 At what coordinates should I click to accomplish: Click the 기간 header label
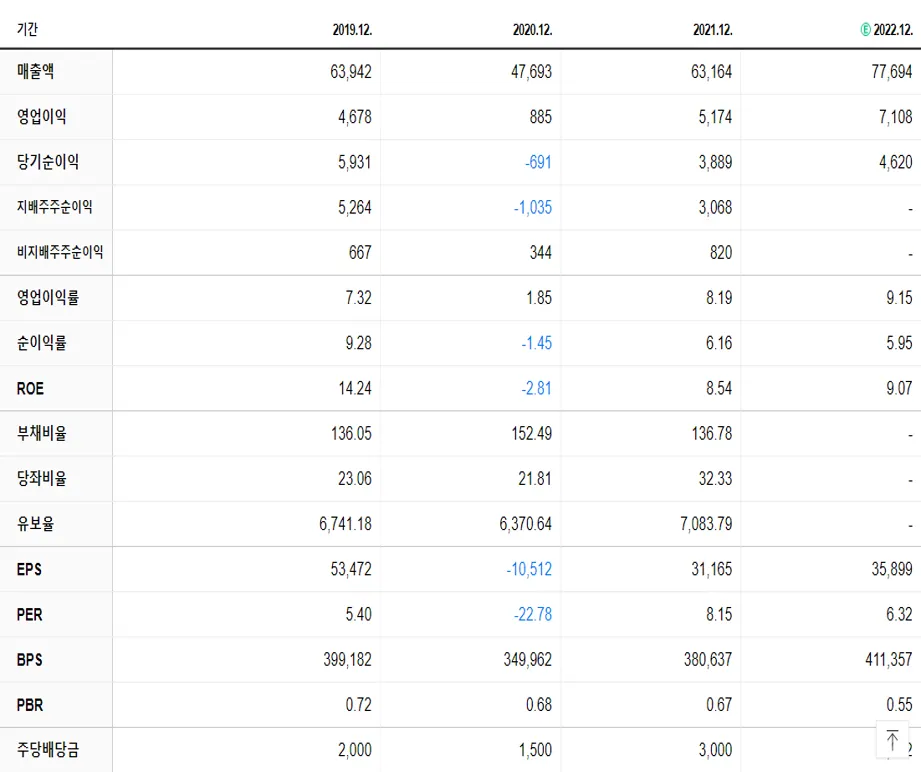27,29
